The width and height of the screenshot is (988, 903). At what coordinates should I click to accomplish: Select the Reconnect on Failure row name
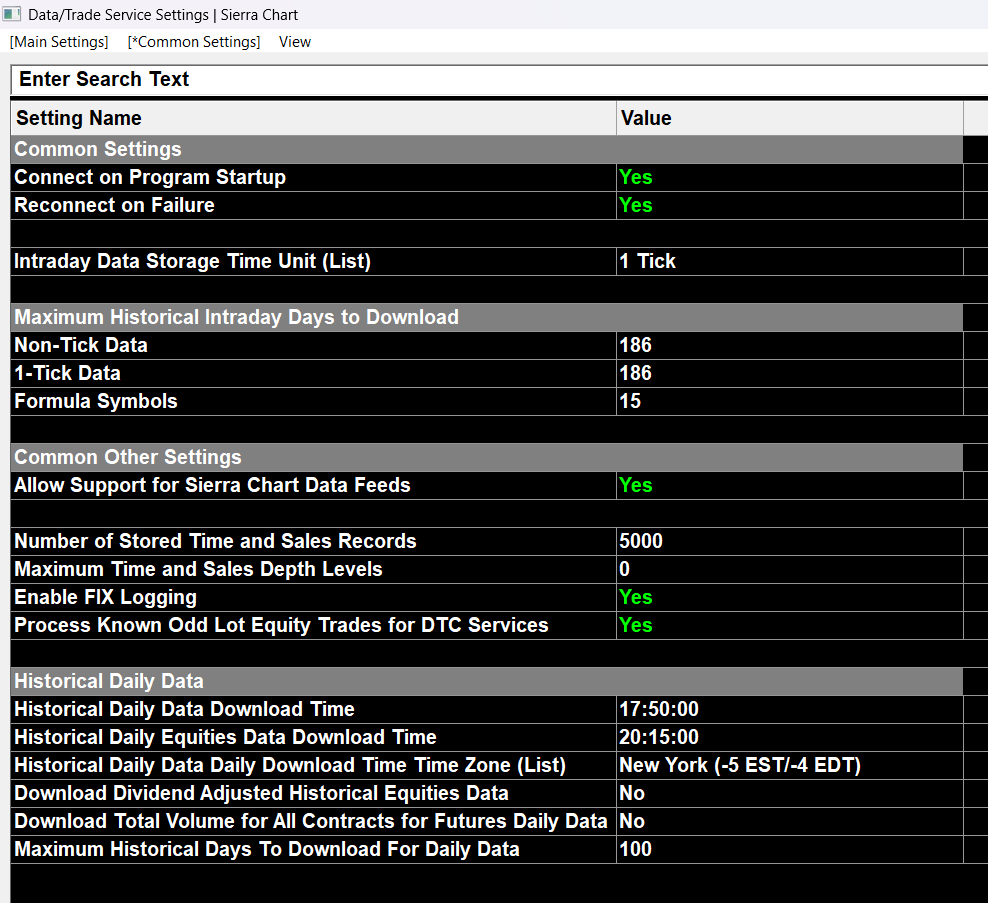click(x=314, y=205)
